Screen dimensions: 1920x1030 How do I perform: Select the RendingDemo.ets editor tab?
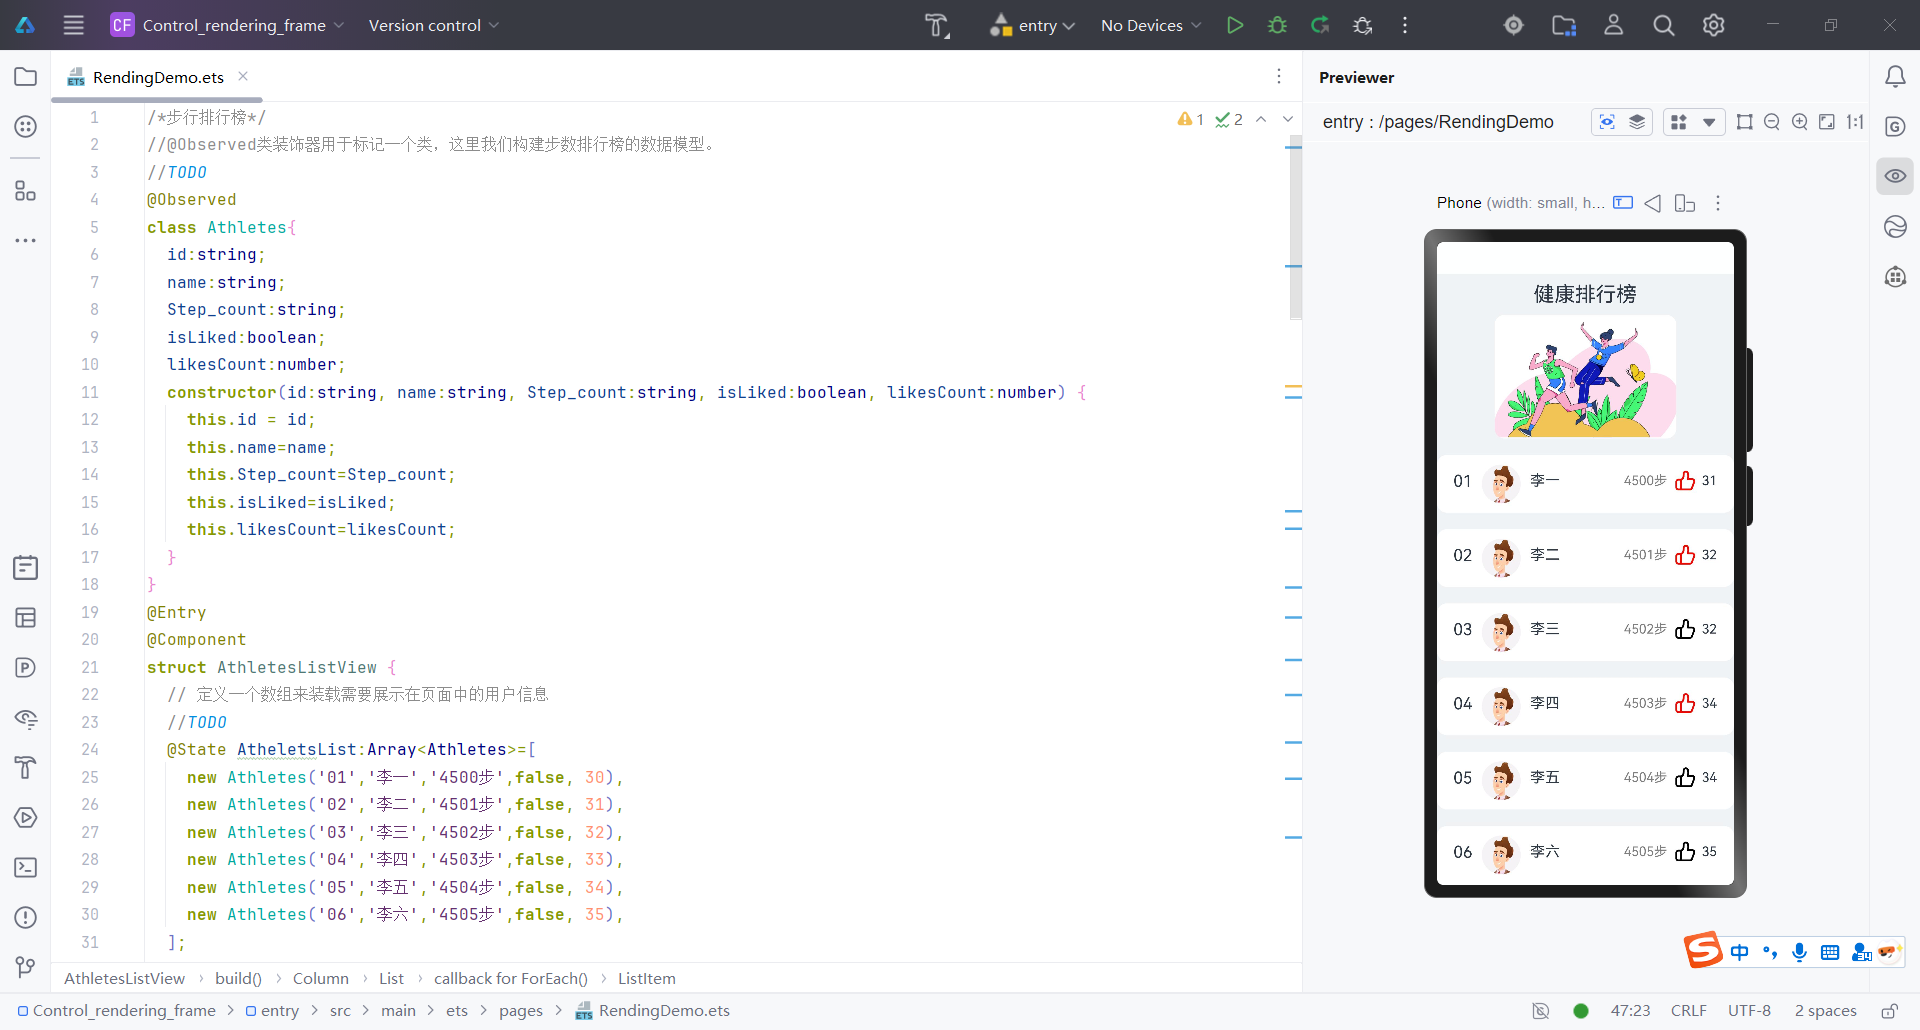pos(157,77)
